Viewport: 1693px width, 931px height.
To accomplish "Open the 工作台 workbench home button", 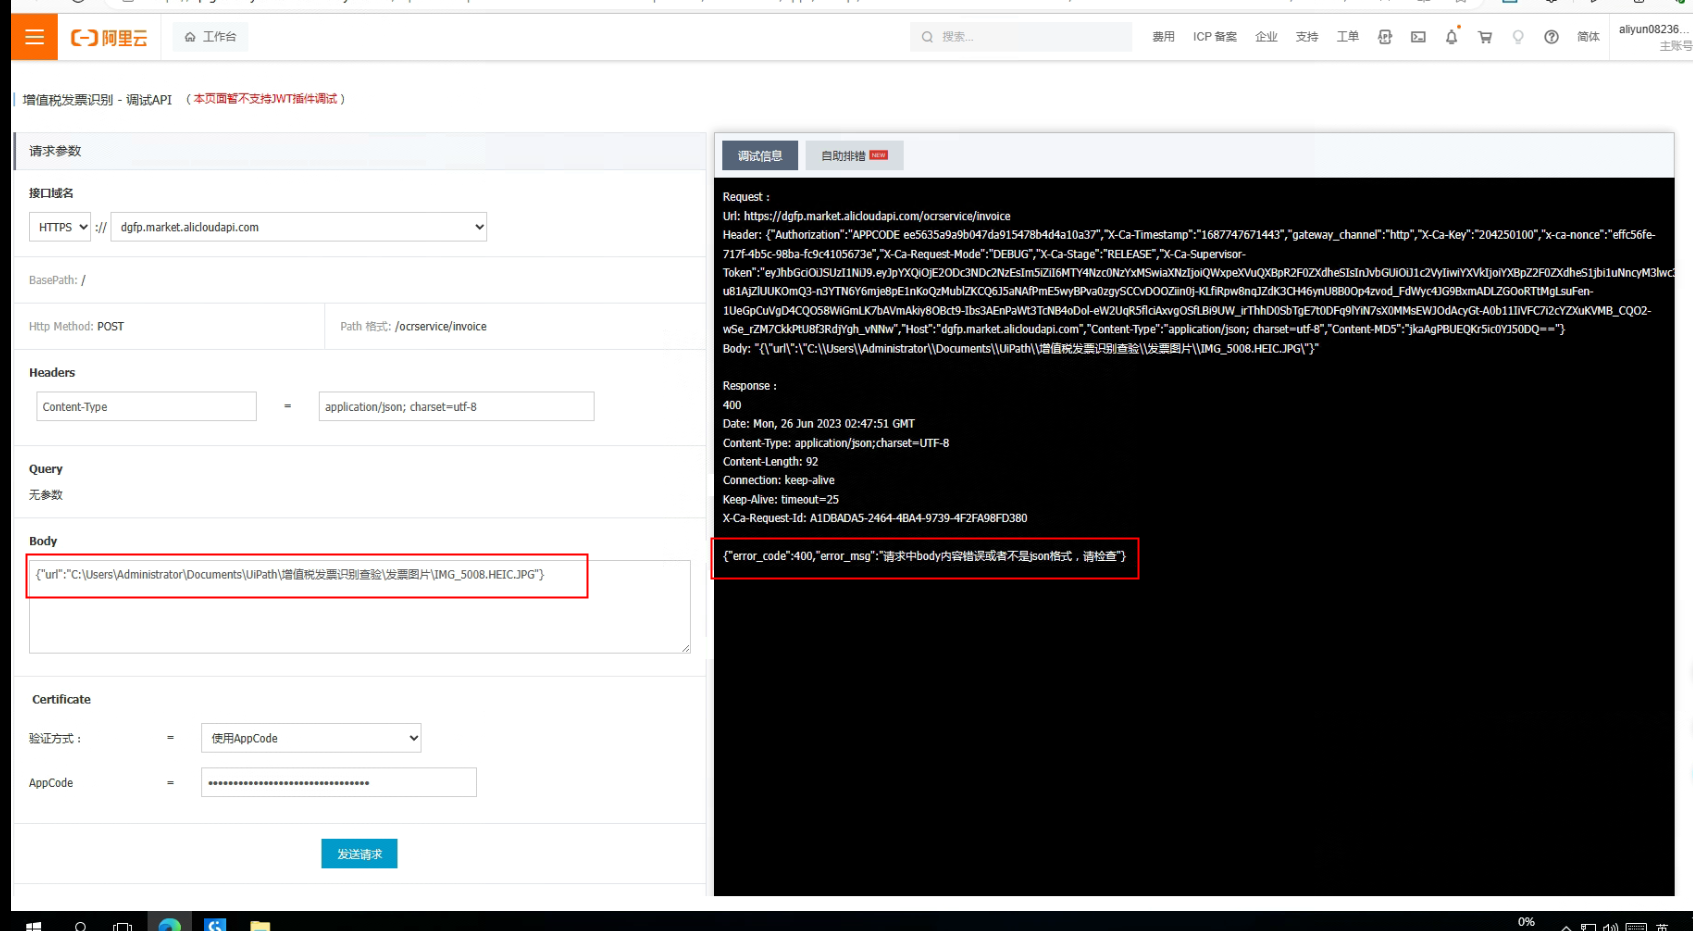I will coord(210,37).
